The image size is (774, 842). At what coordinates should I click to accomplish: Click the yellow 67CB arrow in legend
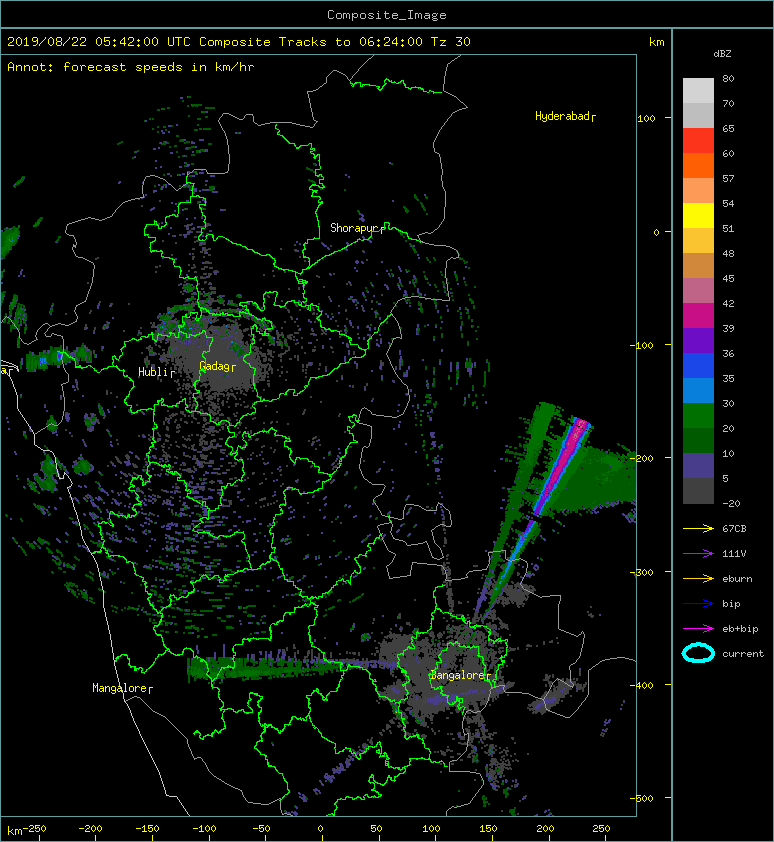click(698, 528)
